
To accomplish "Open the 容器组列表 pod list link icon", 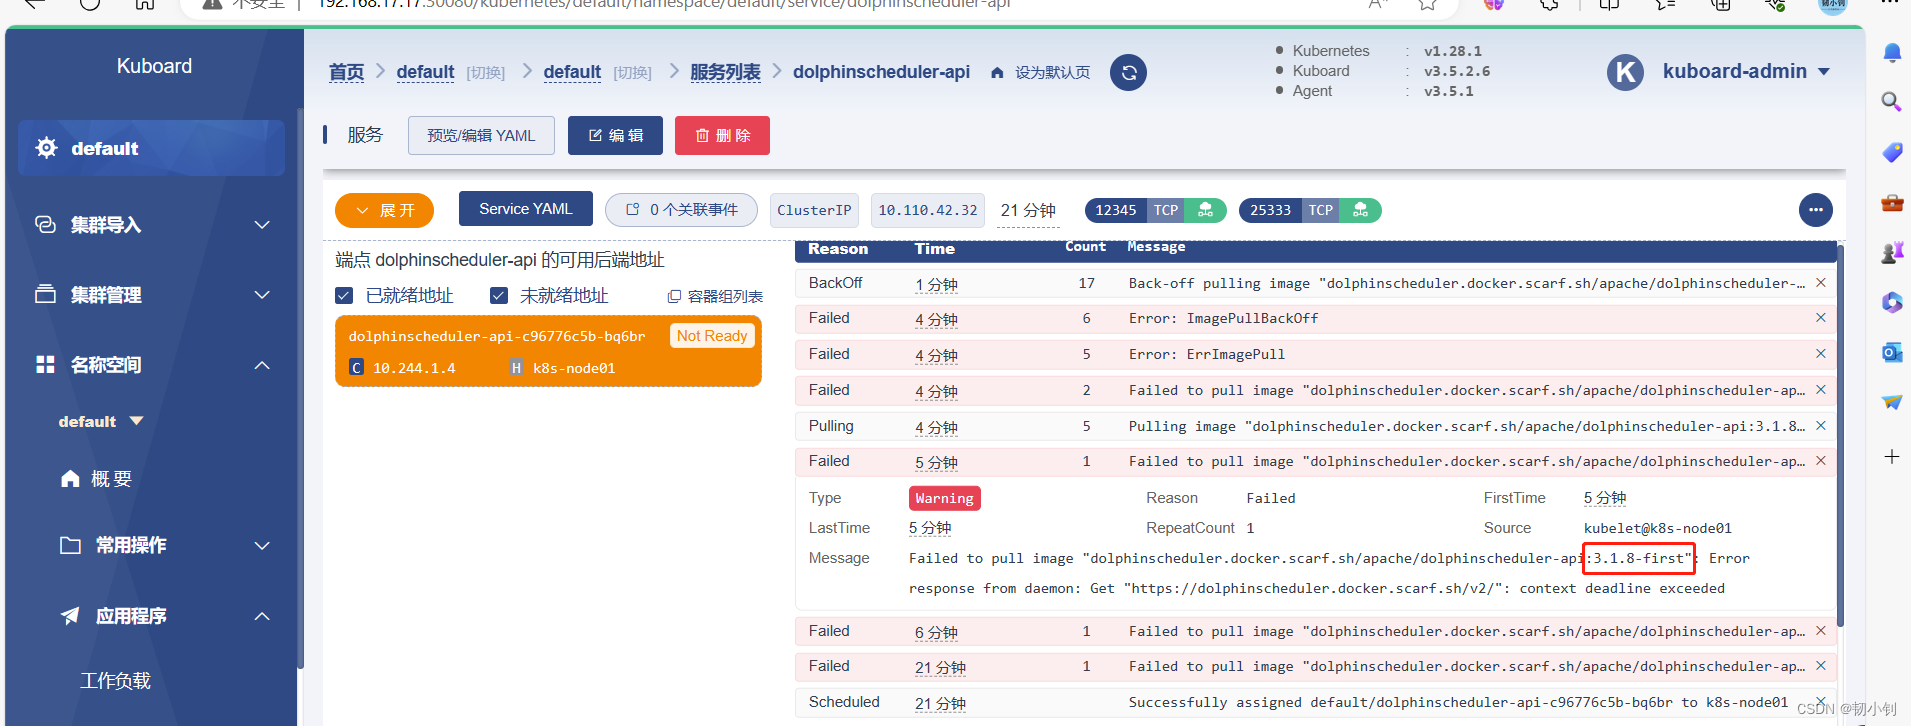I will (x=674, y=297).
